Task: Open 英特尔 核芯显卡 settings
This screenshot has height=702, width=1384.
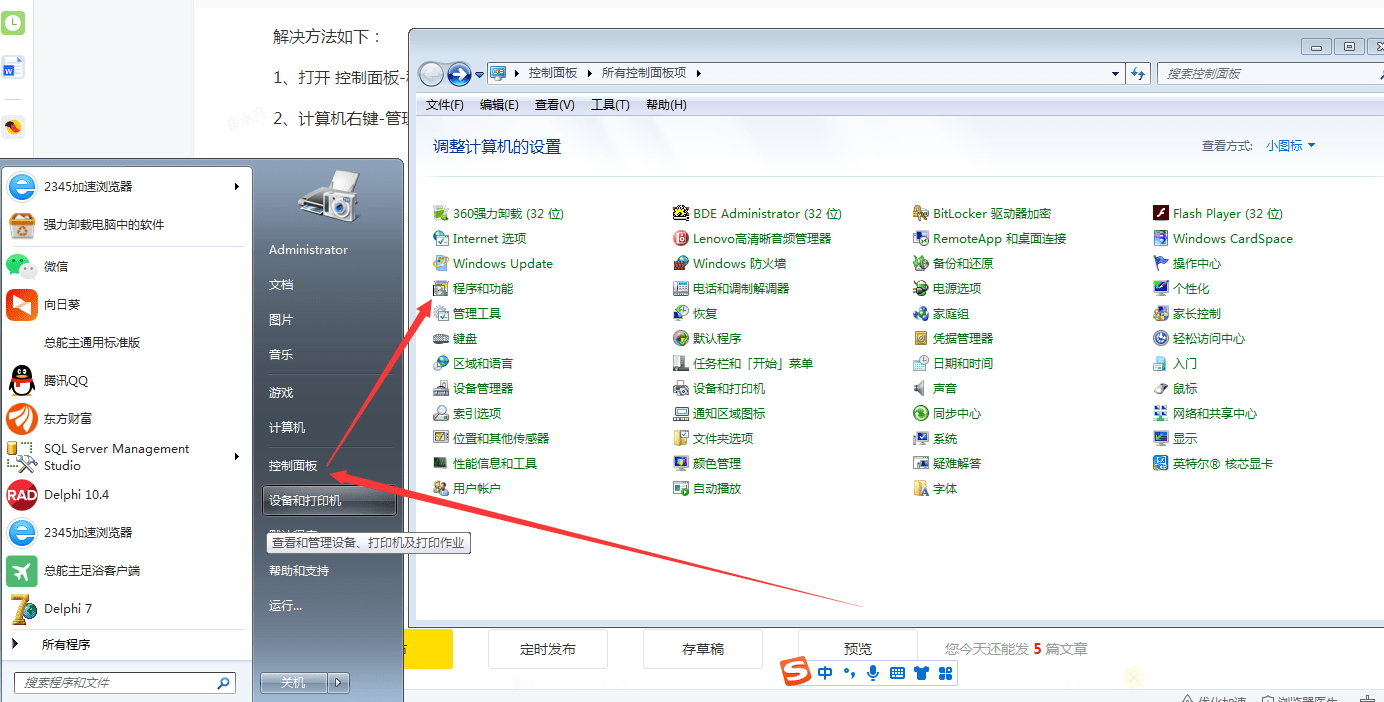Action: coord(1222,464)
